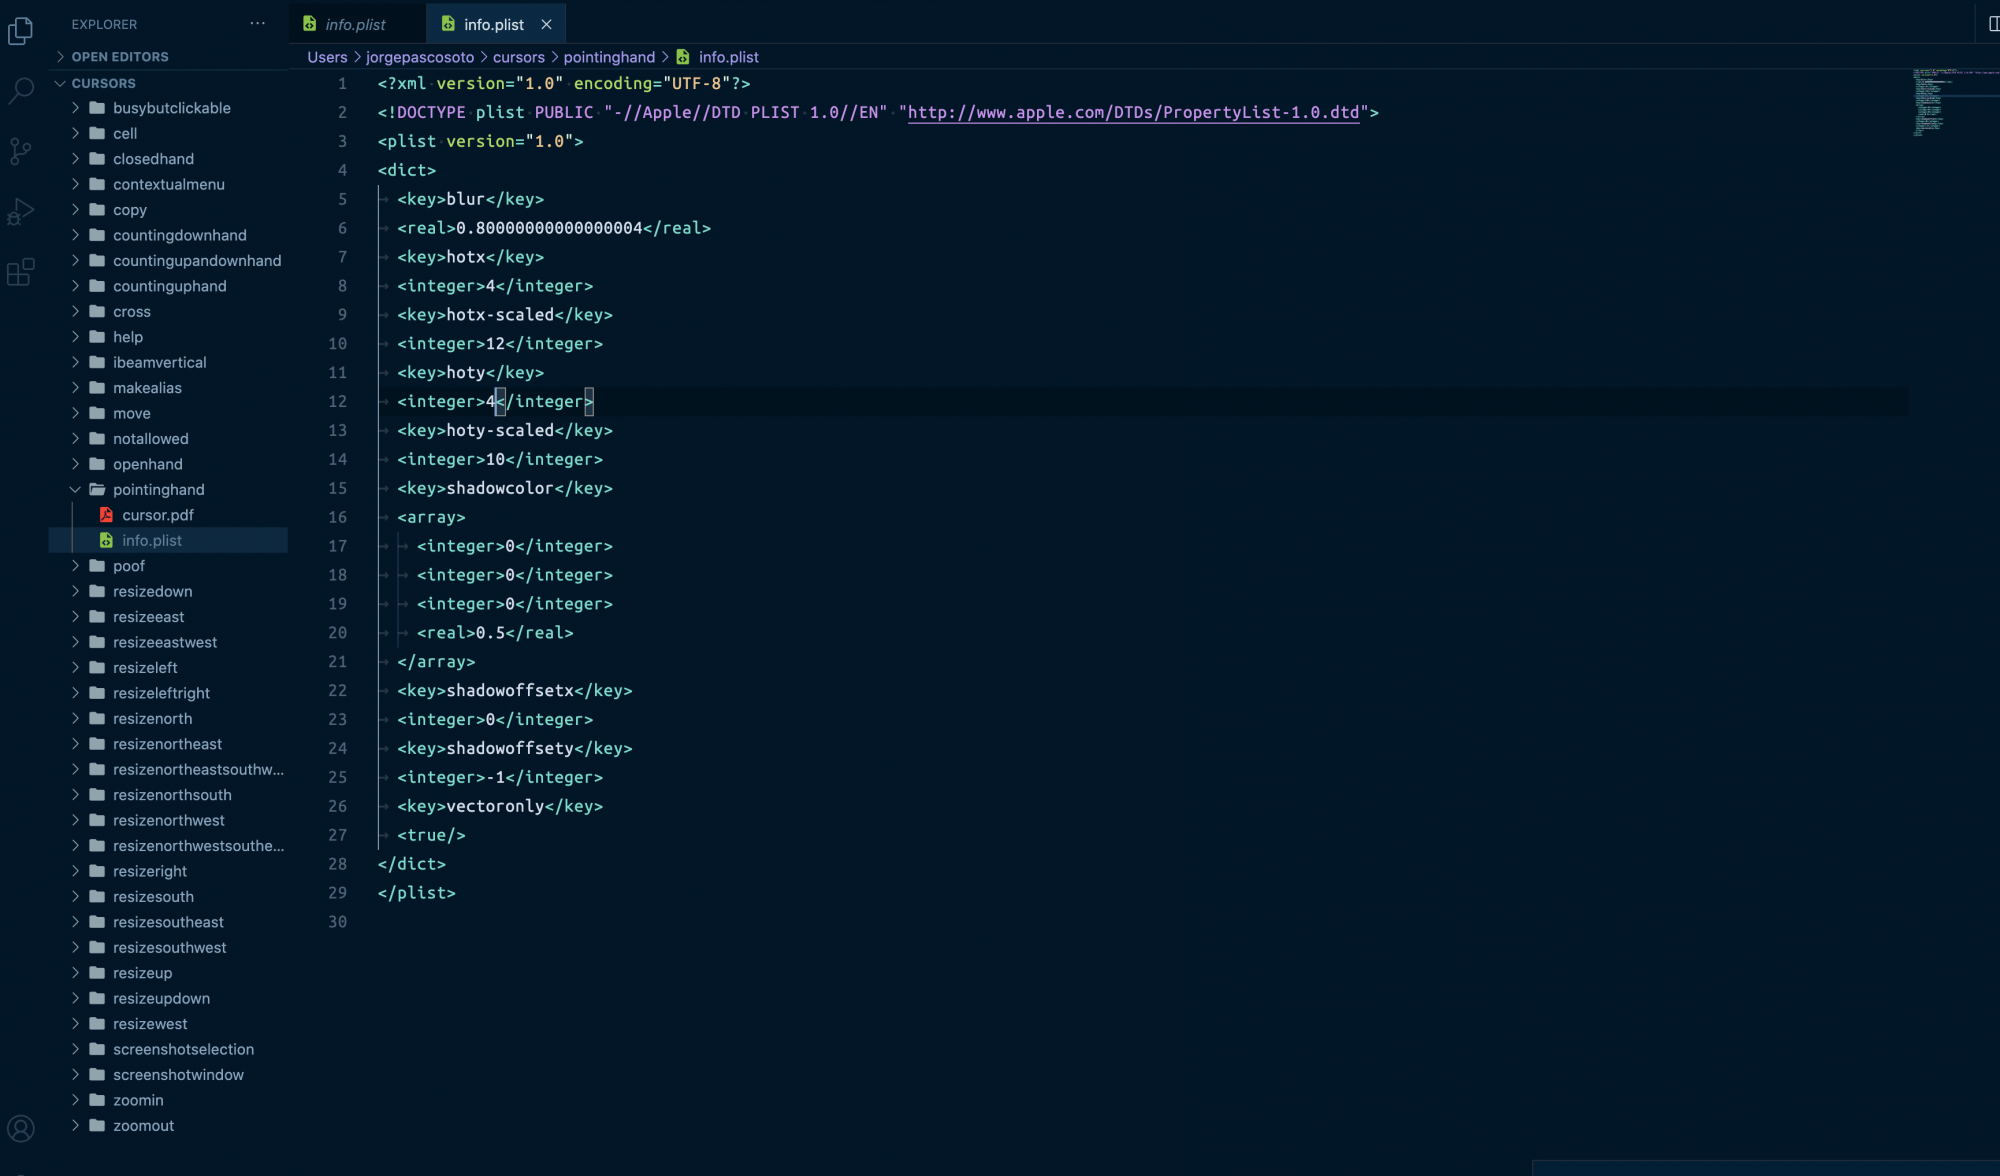Viewport: 2000px width, 1176px height.
Task: Open the Accounts icon at bottom
Action: coord(20,1129)
